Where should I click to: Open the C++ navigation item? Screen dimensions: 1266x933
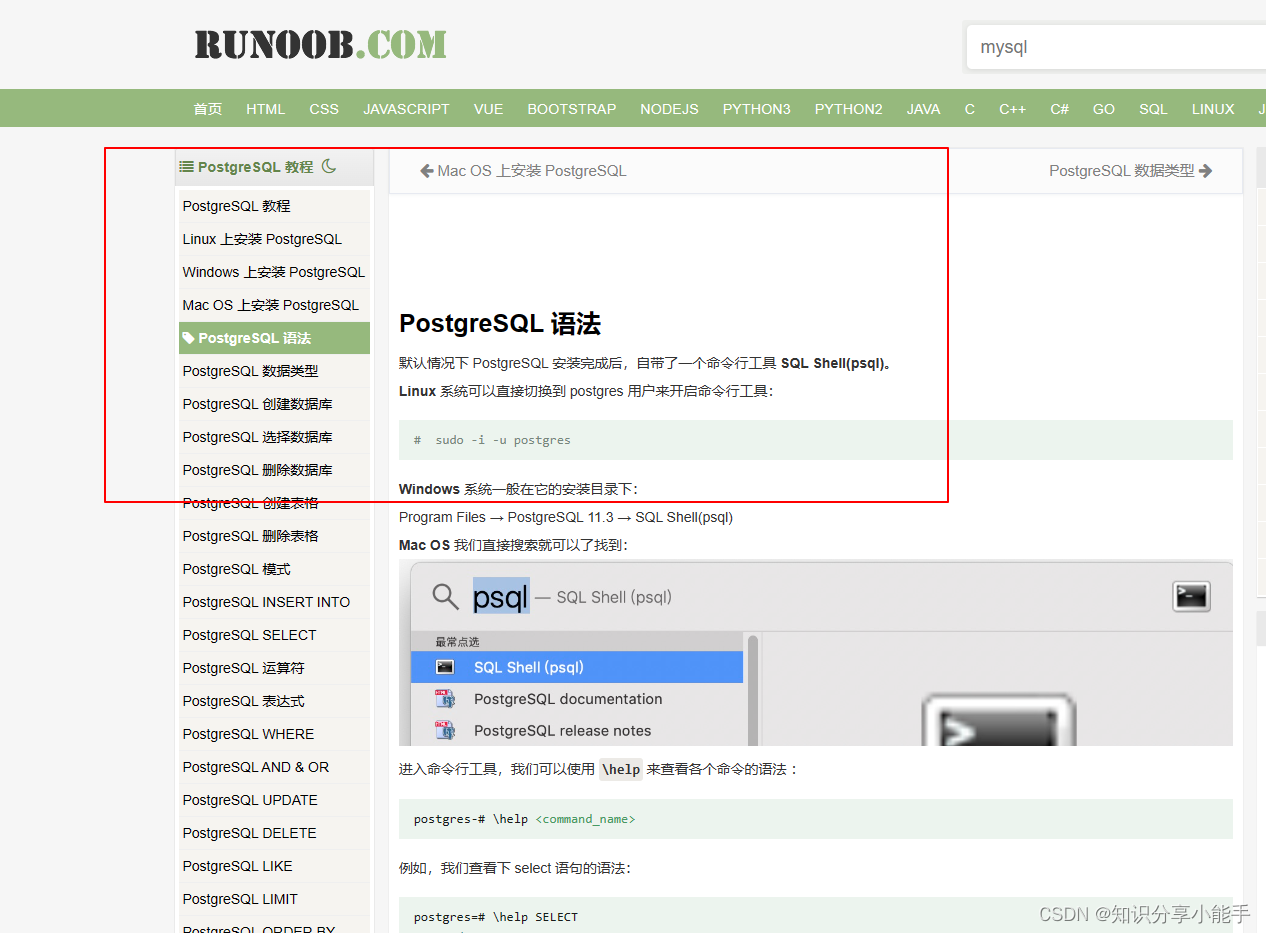[x=1012, y=109]
